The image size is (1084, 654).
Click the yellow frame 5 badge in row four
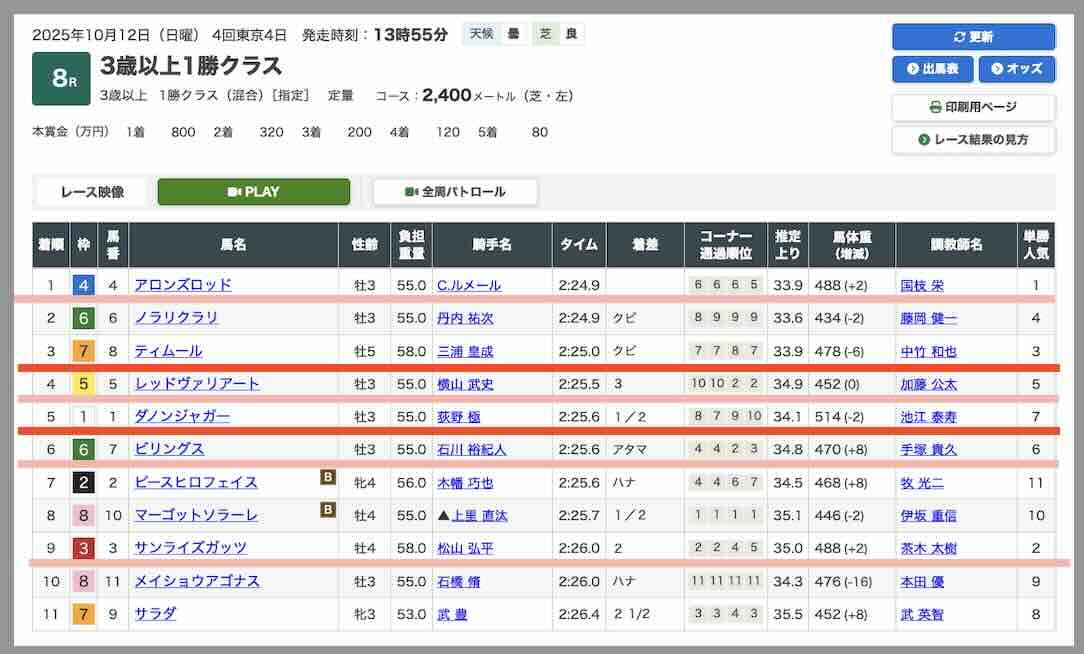coord(83,384)
